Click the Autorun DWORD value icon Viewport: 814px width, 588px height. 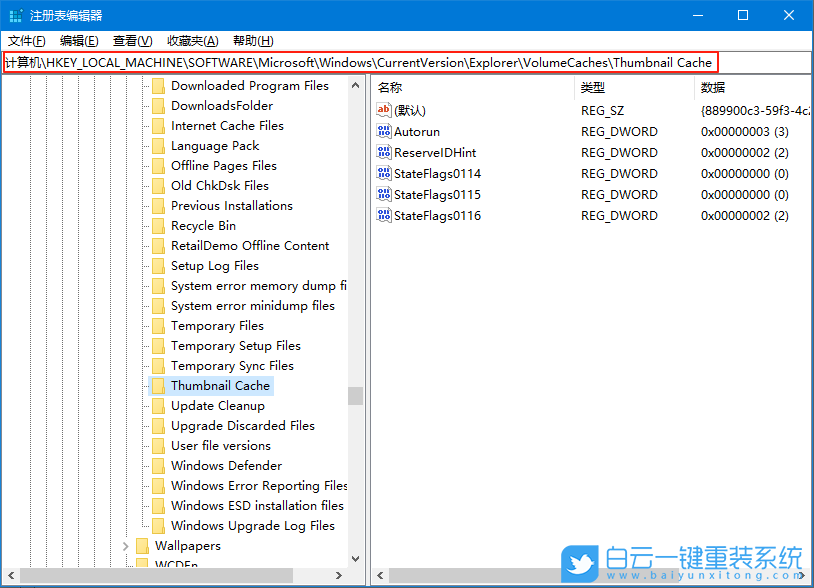[x=384, y=131]
